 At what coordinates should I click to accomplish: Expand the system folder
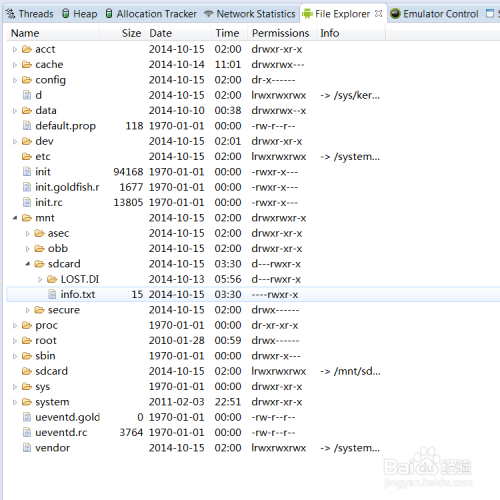coord(15,402)
